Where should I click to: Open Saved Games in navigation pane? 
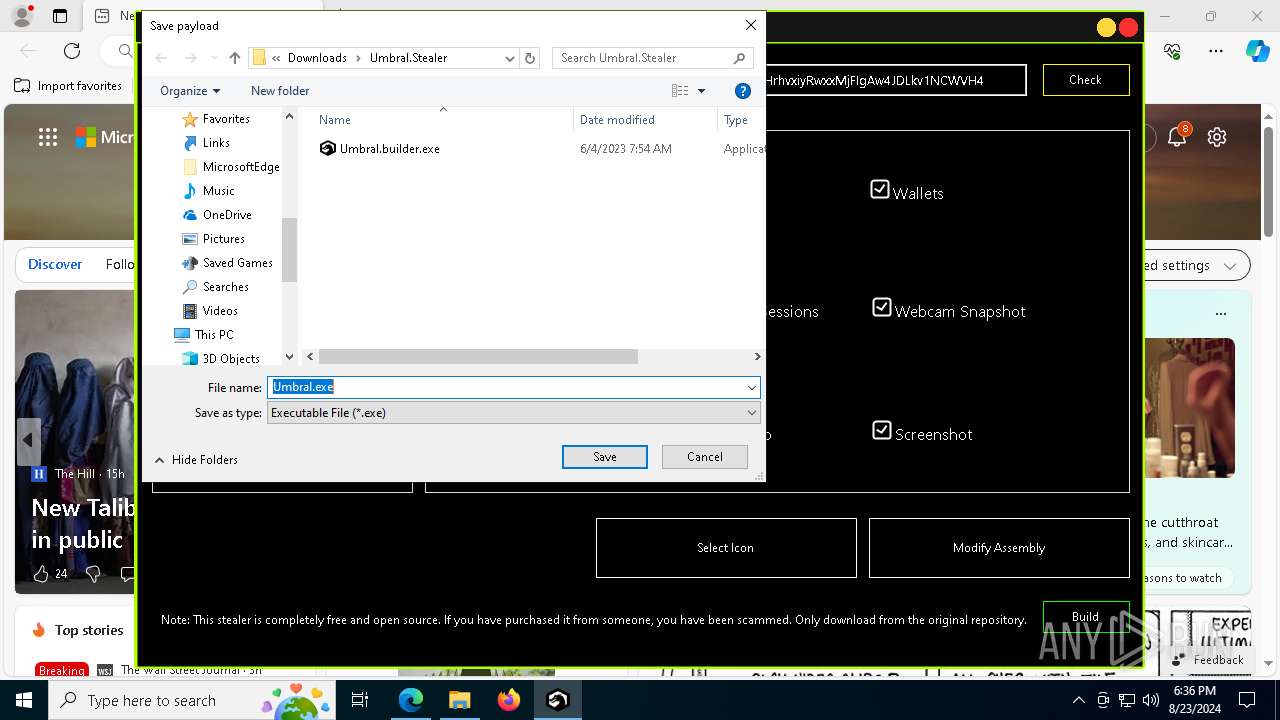point(190,263)
